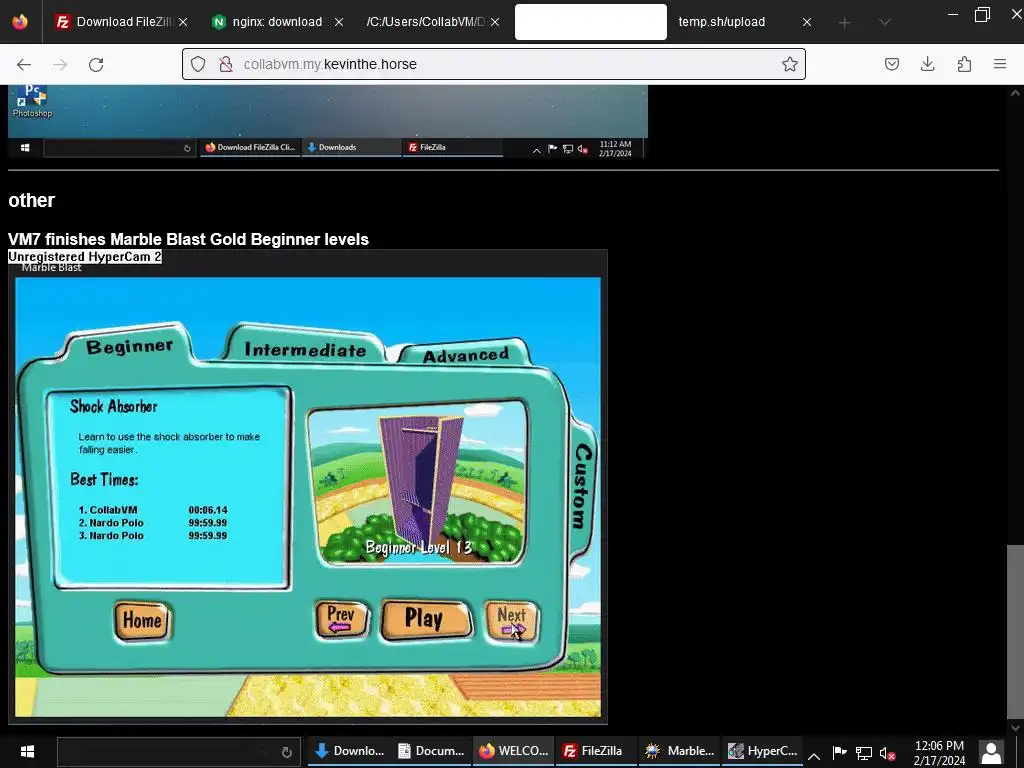Open the Downloads taskbar item
The width and height of the screenshot is (1024, 768).
click(x=349, y=751)
